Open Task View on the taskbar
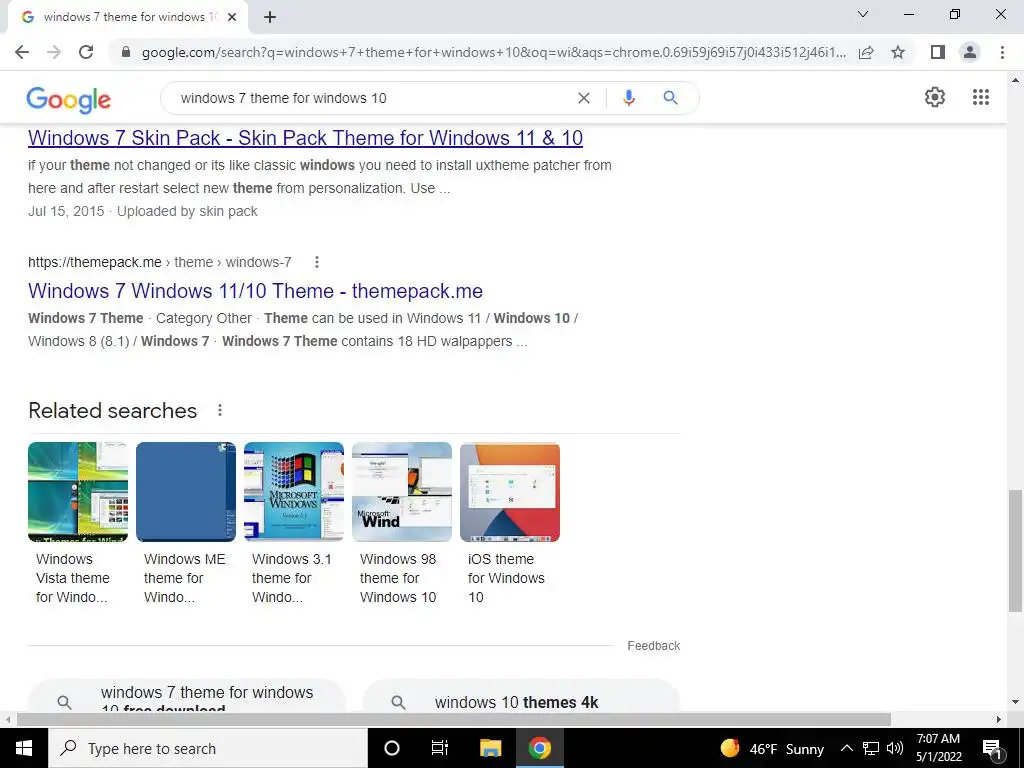This screenshot has width=1024, height=768. 440,748
